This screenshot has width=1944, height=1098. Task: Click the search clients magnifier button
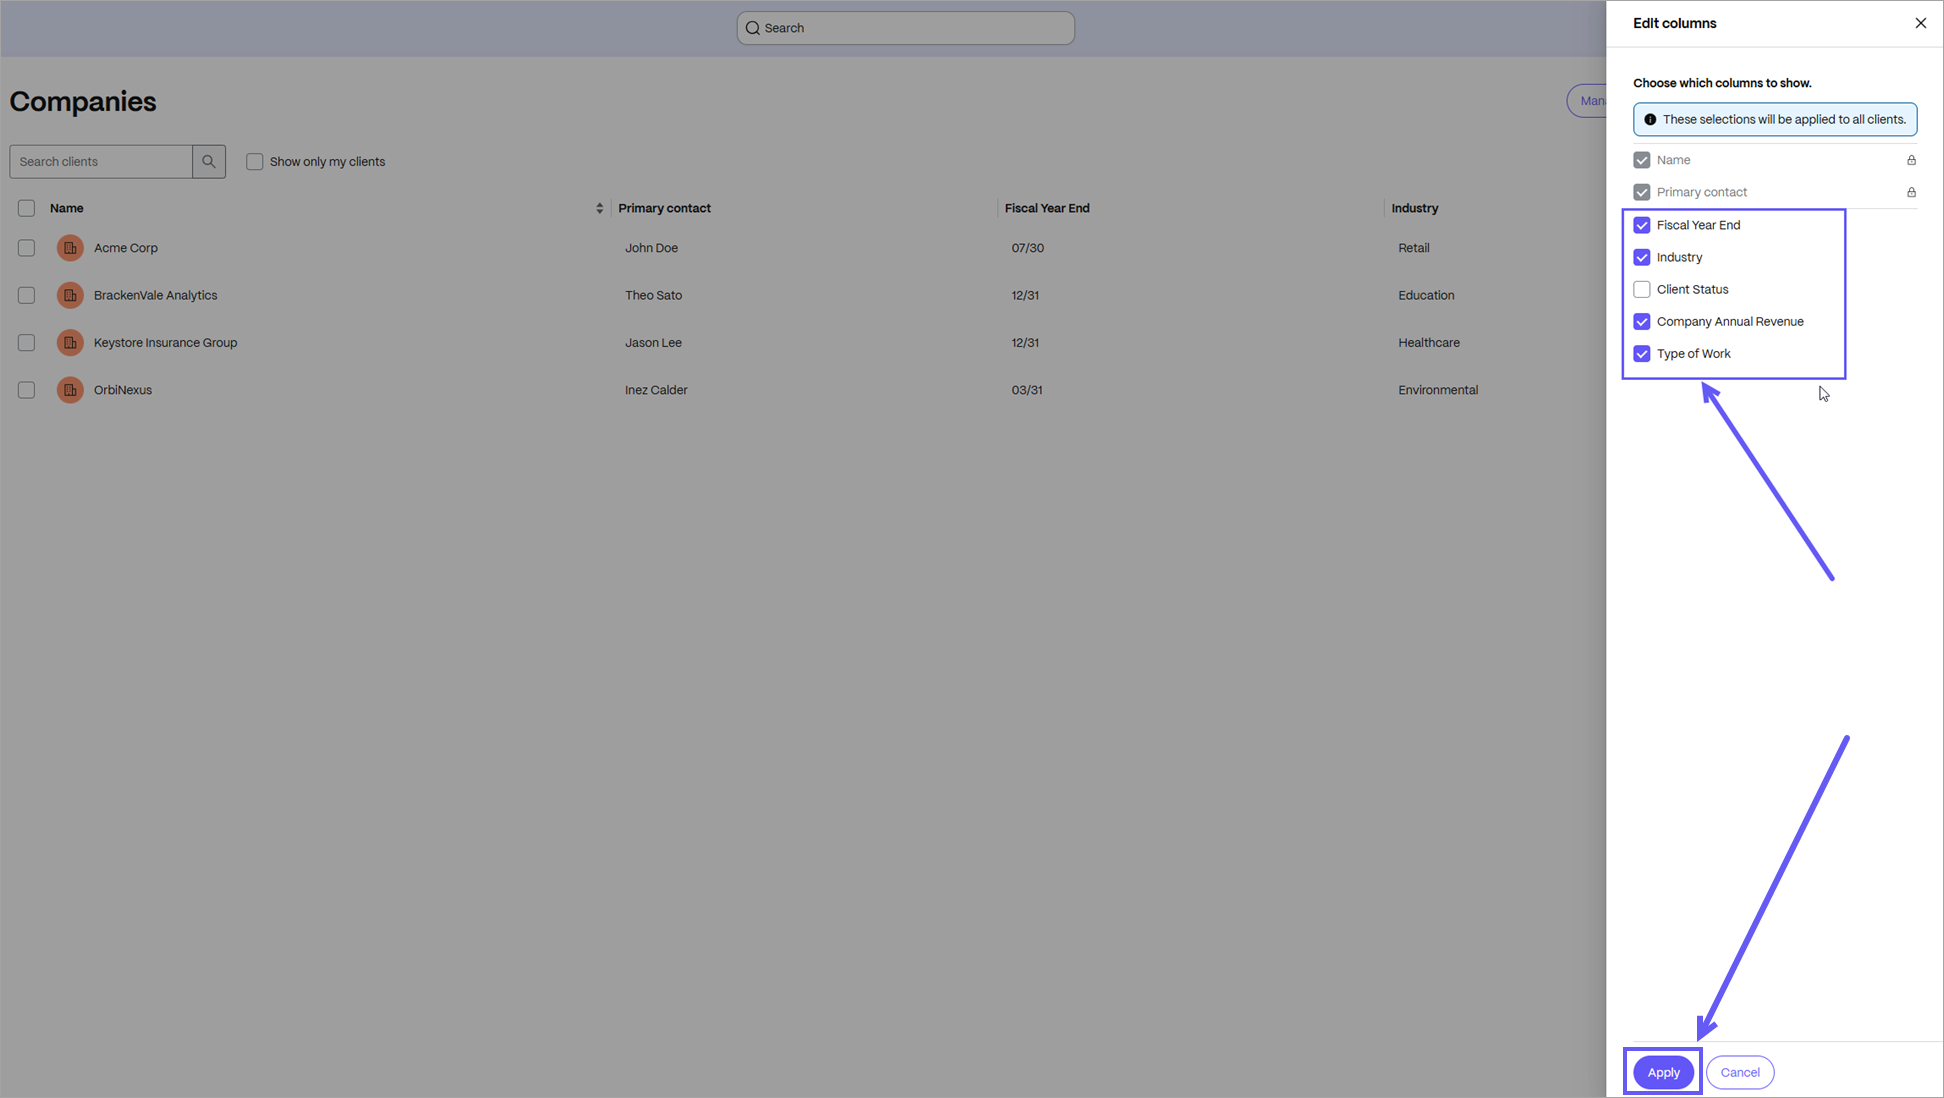point(209,161)
